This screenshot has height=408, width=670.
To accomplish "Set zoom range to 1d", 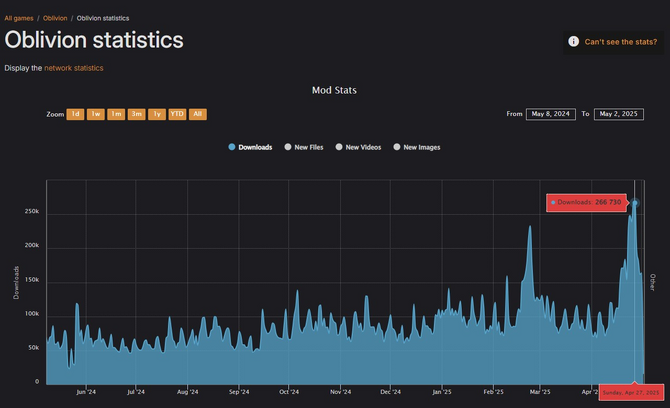I will point(75,114).
